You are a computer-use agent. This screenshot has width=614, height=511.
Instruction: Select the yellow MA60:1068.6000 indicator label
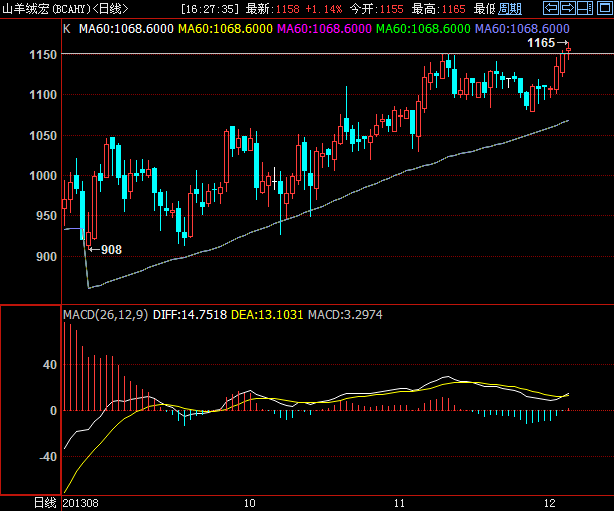click(225, 29)
